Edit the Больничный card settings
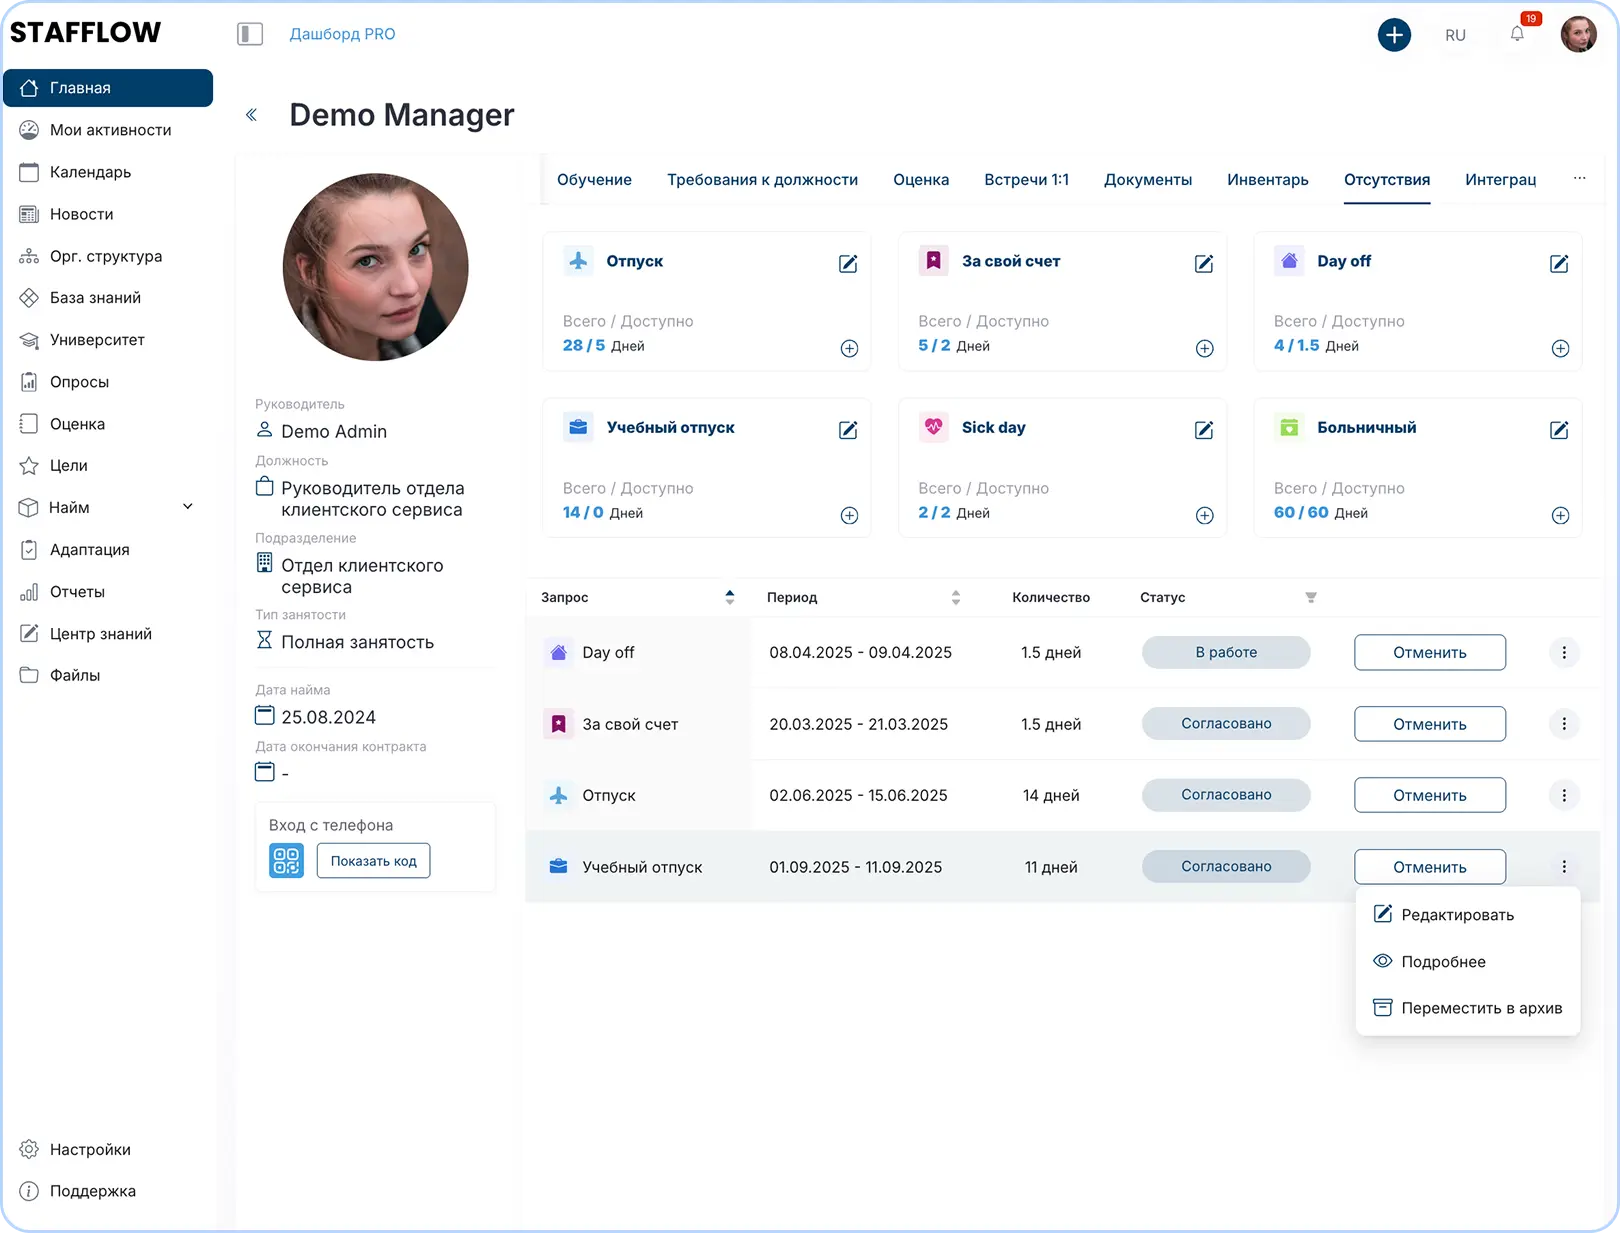 pos(1558,431)
